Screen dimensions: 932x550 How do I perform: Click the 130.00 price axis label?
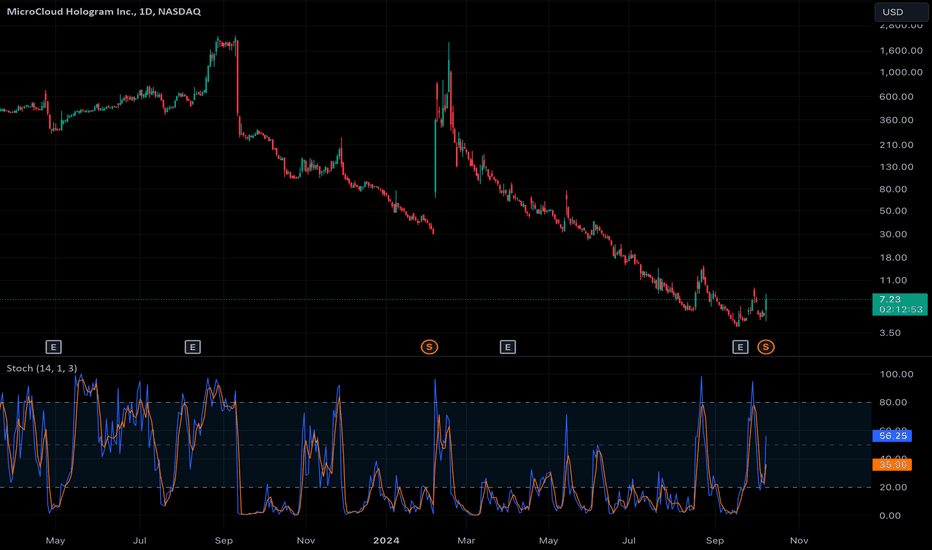click(896, 166)
